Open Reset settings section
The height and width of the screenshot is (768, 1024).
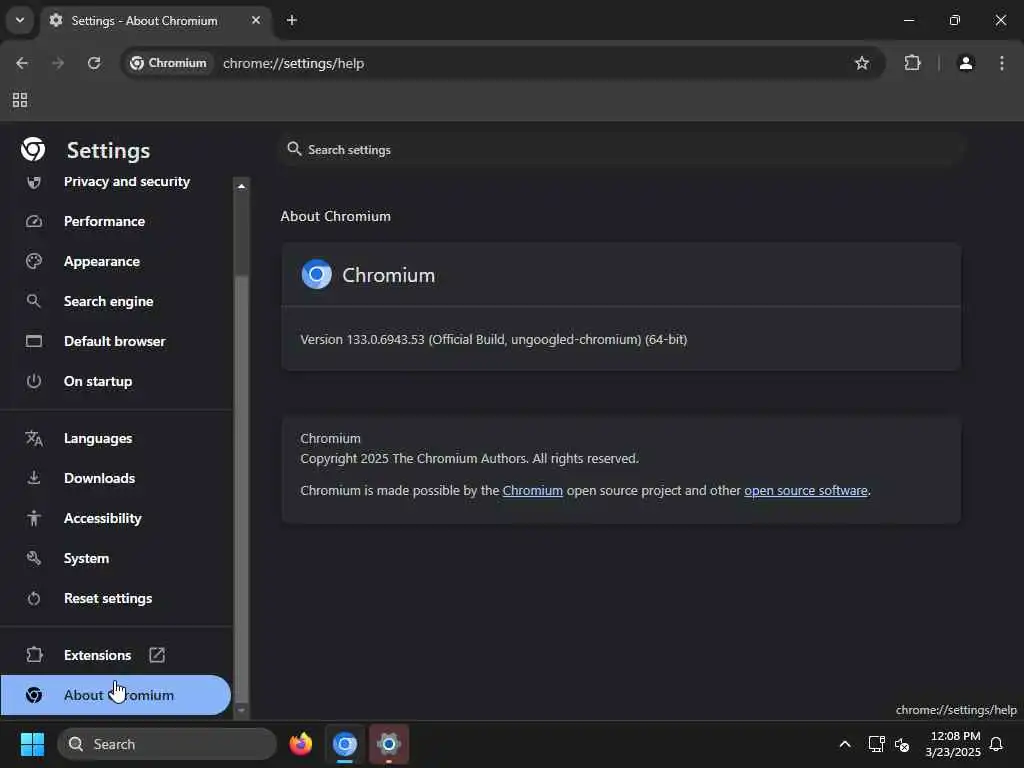[x=116, y=598]
